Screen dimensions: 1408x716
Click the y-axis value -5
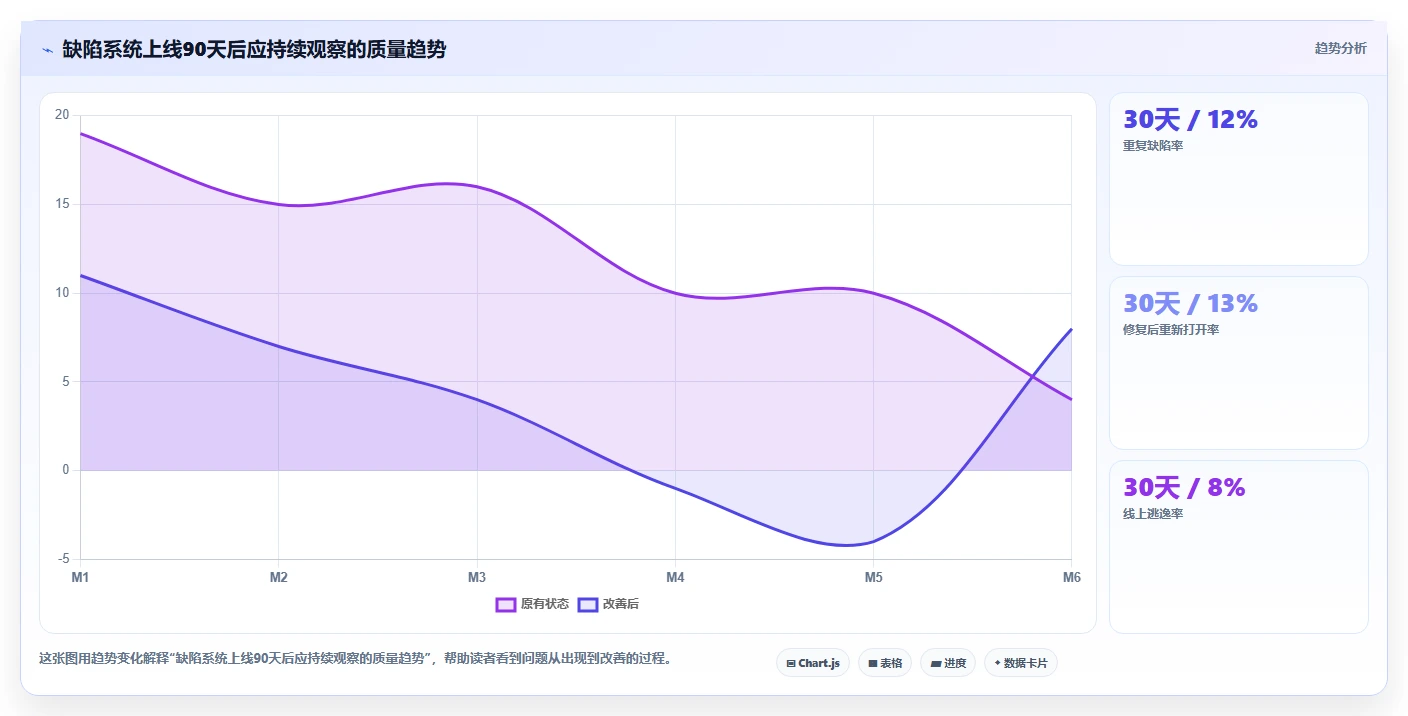(x=63, y=559)
